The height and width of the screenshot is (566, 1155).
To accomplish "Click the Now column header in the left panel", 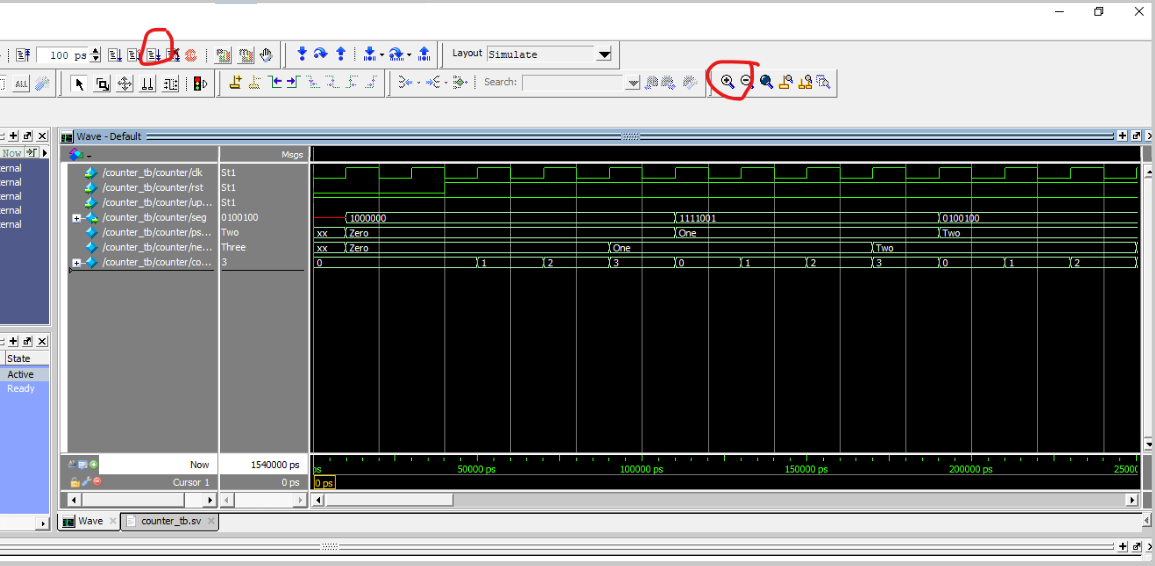I will [12, 153].
